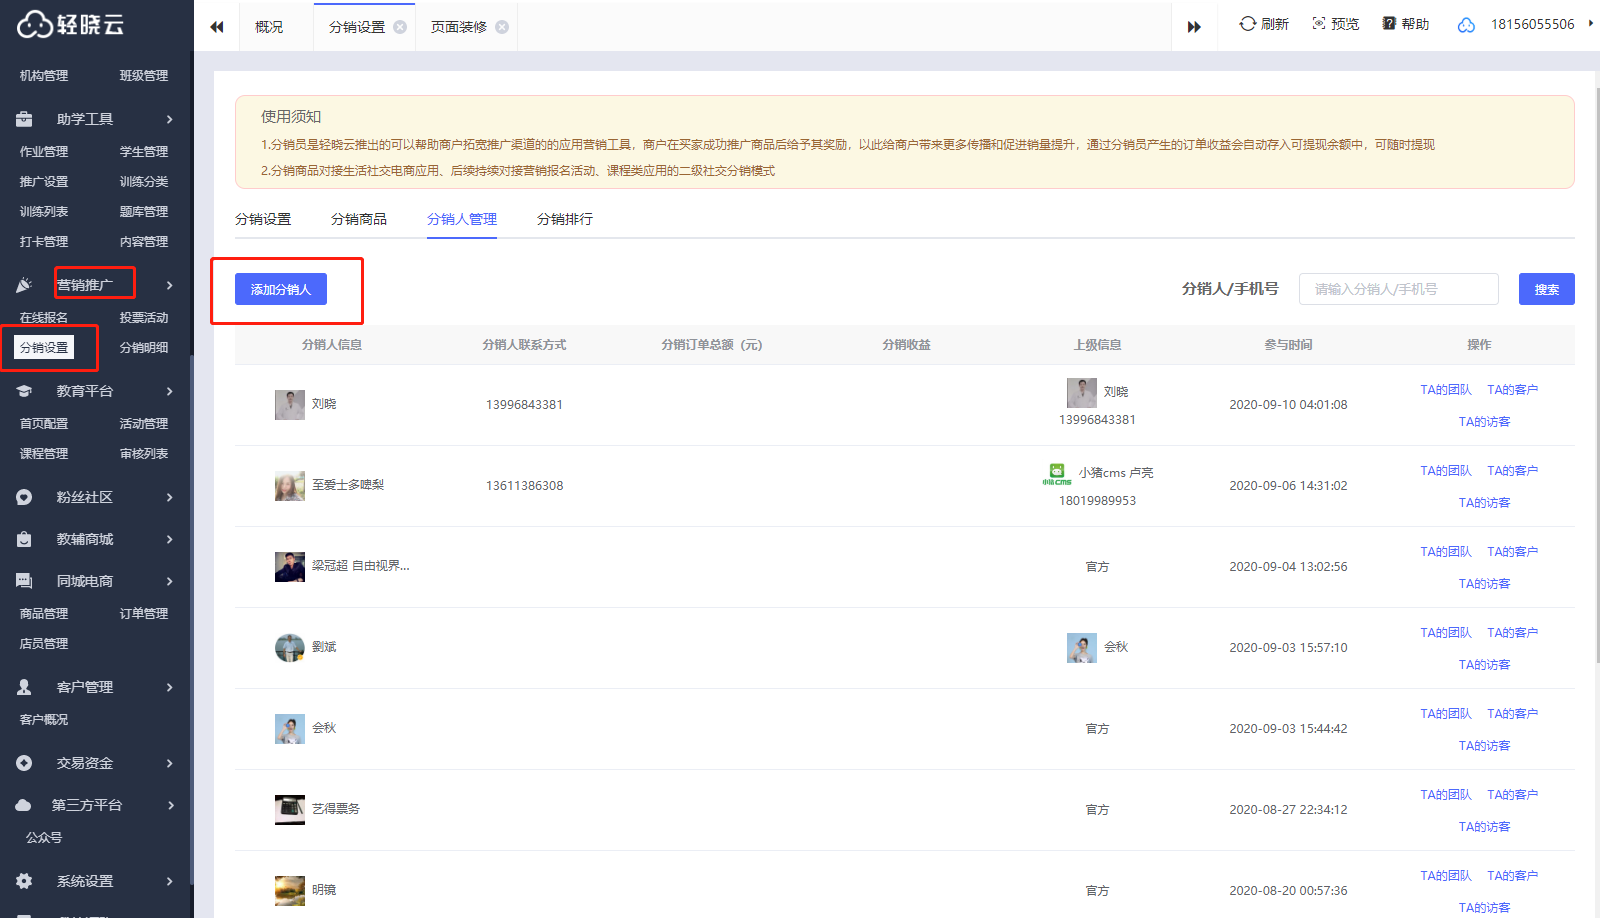Click the 搜索 search button

(1546, 289)
